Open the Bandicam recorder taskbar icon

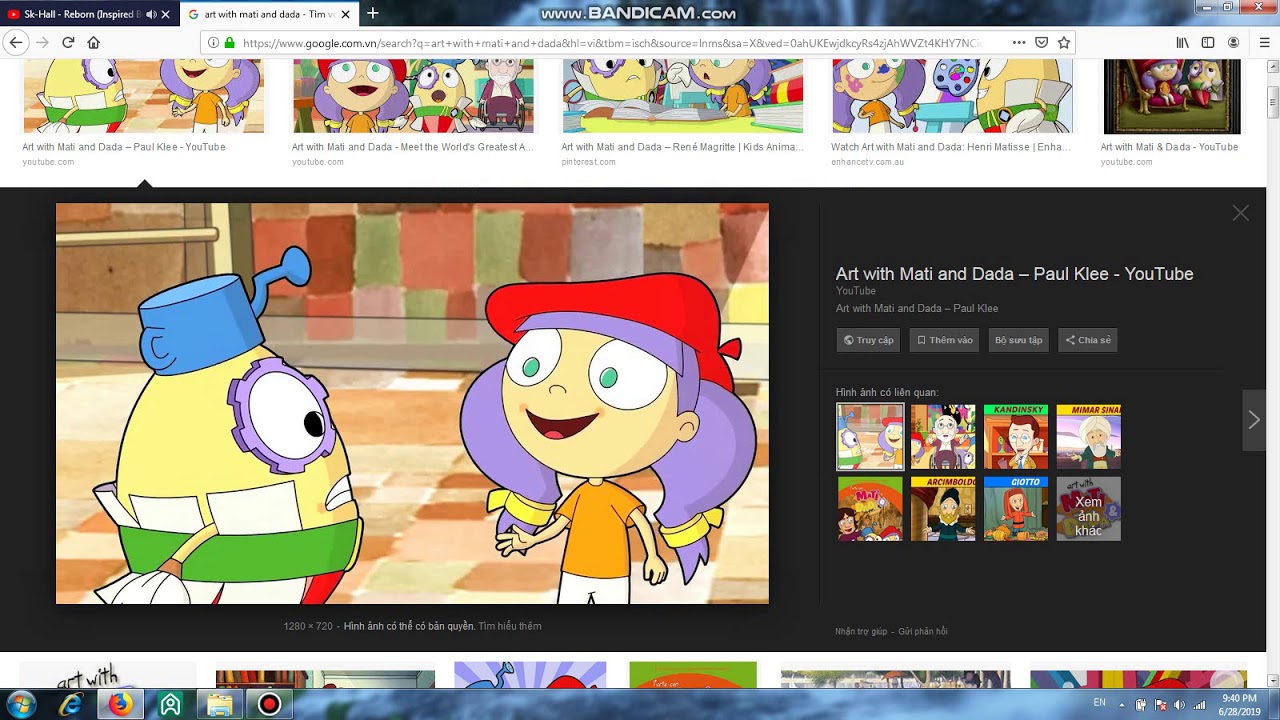pos(269,704)
